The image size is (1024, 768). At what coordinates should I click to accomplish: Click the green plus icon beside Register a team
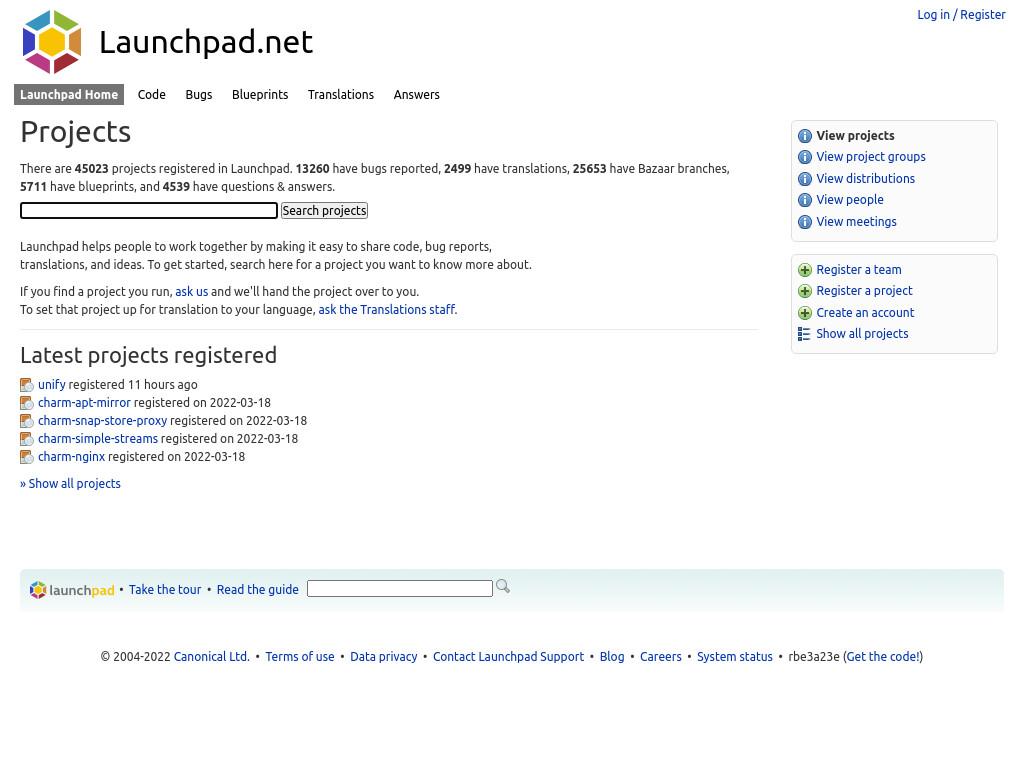coord(805,270)
